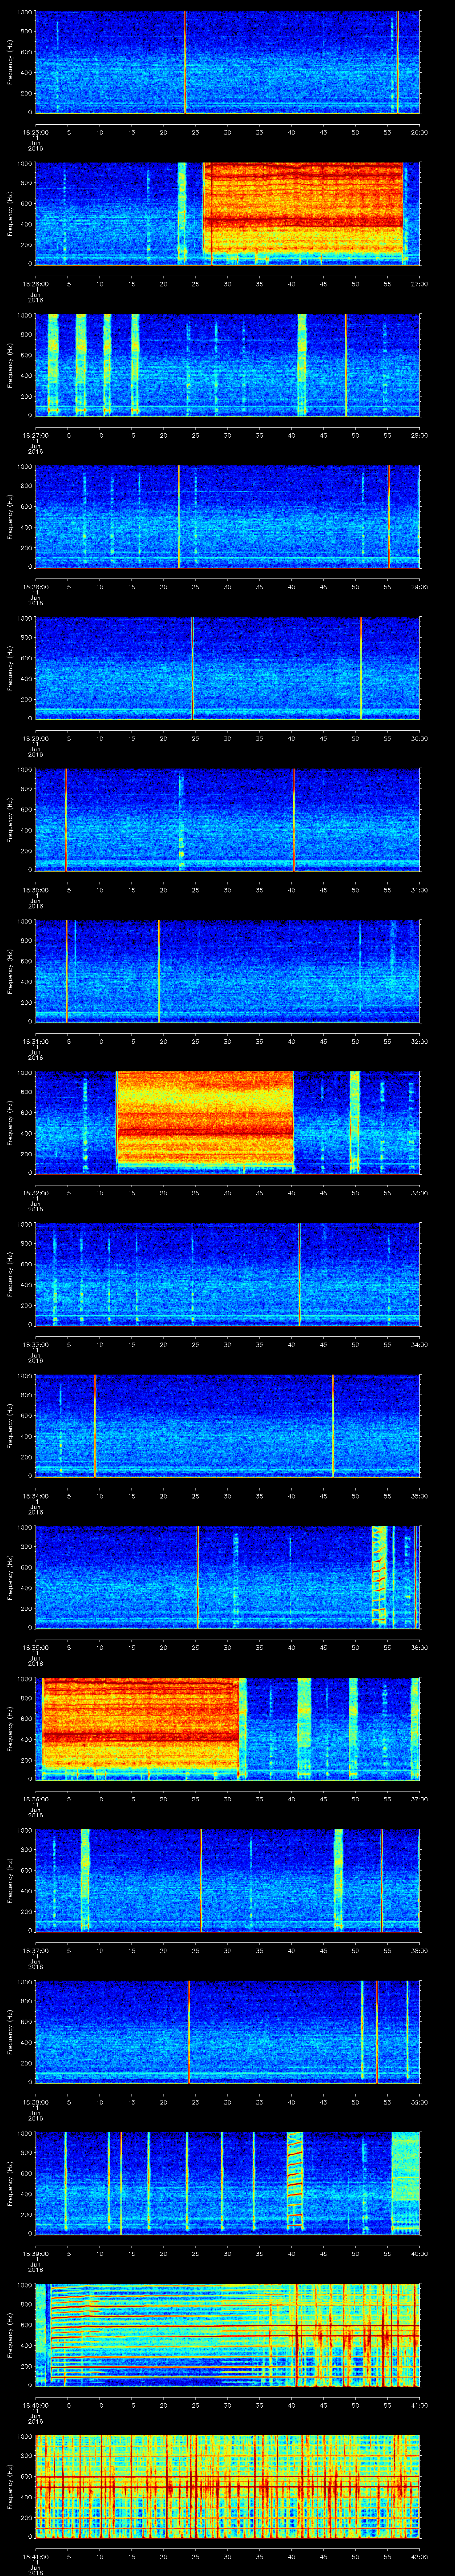Click the 18:30:00 start time label
The height and width of the screenshot is (2576, 455).
pos(35,890)
